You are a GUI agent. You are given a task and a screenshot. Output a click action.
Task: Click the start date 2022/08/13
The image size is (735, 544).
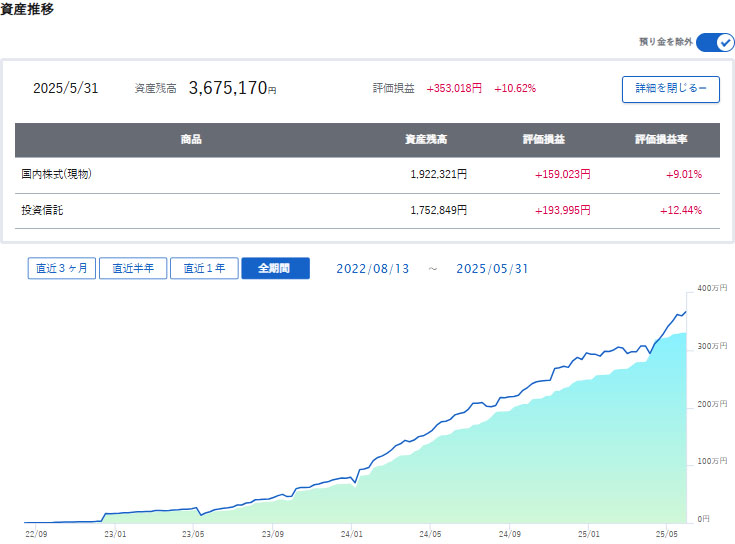click(x=374, y=269)
